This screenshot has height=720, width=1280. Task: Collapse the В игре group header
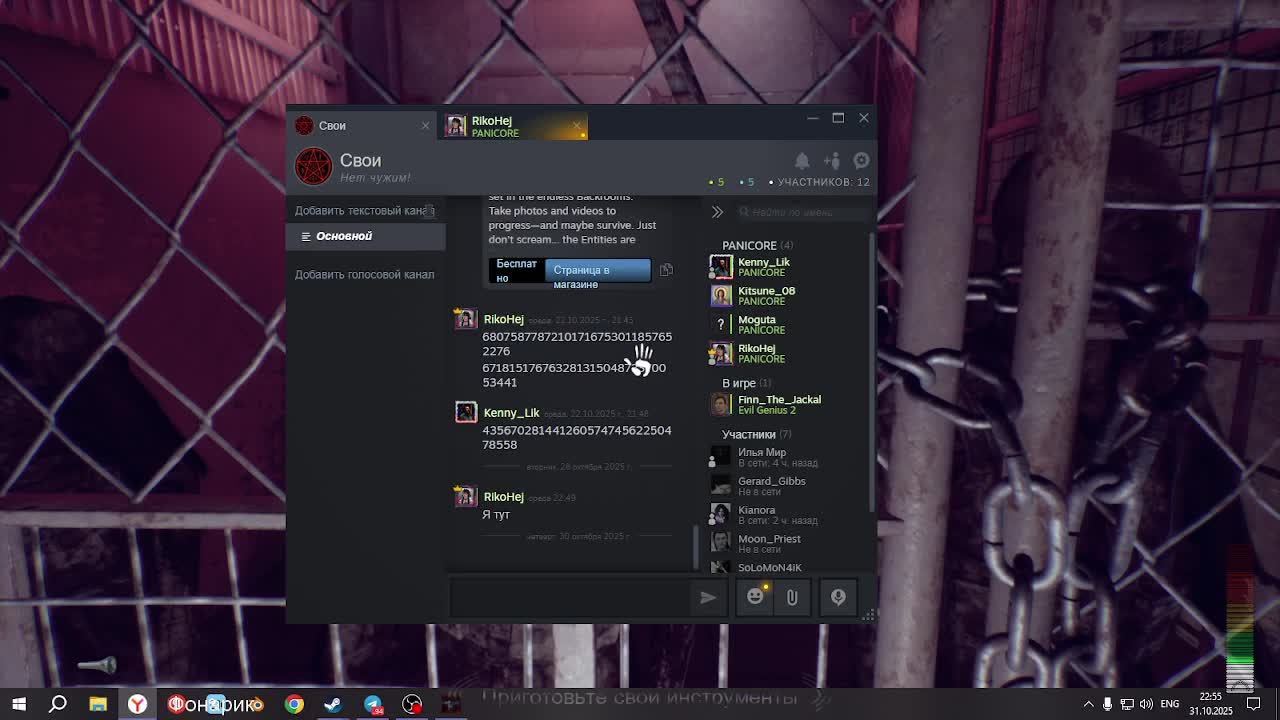(x=746, y=383)
